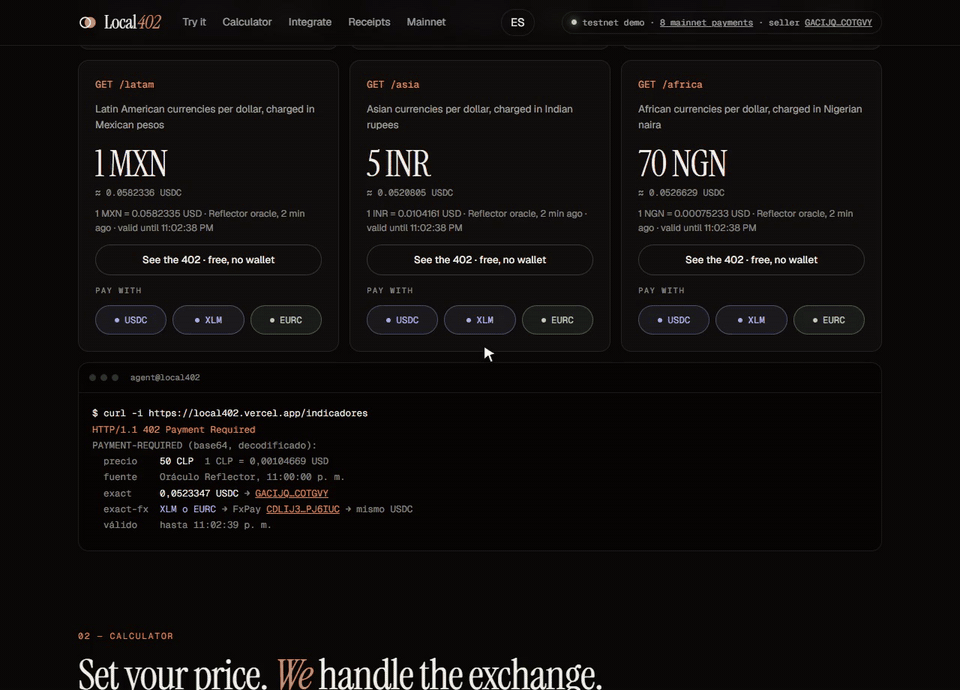
Task: Open the Mainnet nav item
Action: pos(426,22)
